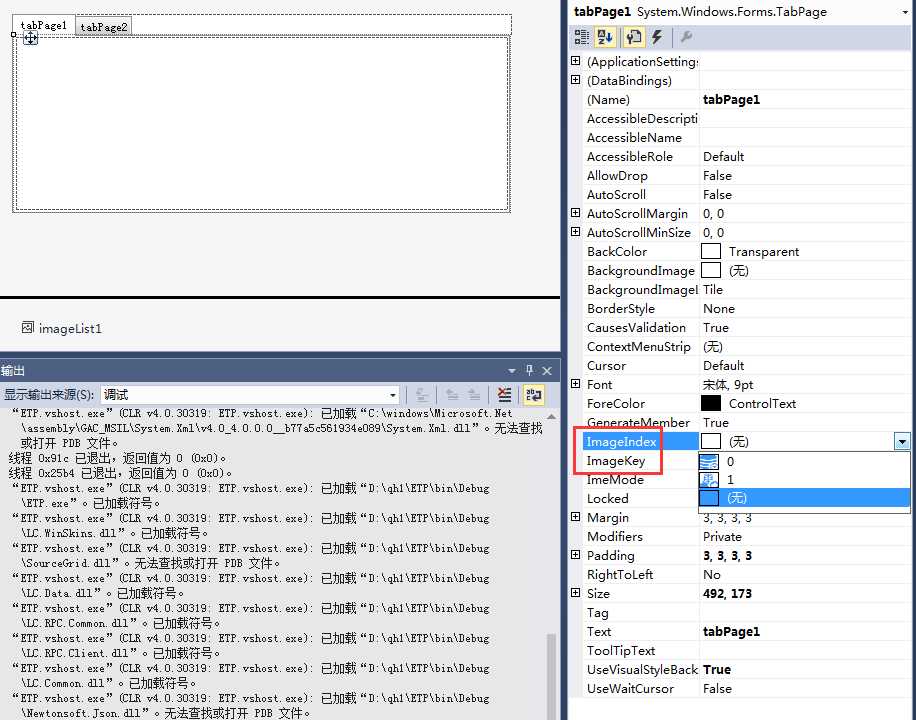
Task: Pick the image 1 thumbnail in the ImageIndex list
Action: click(x=709, y=480)
